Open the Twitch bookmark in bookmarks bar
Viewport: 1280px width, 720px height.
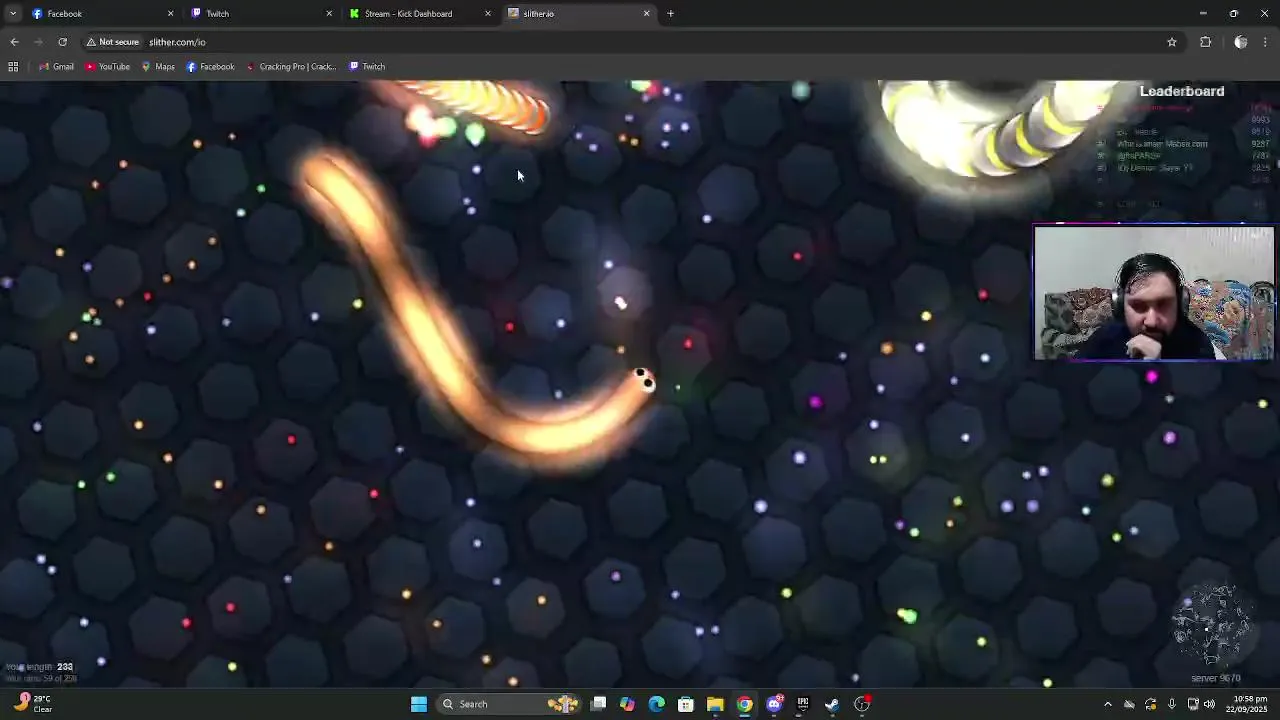(x=367, y=67)
